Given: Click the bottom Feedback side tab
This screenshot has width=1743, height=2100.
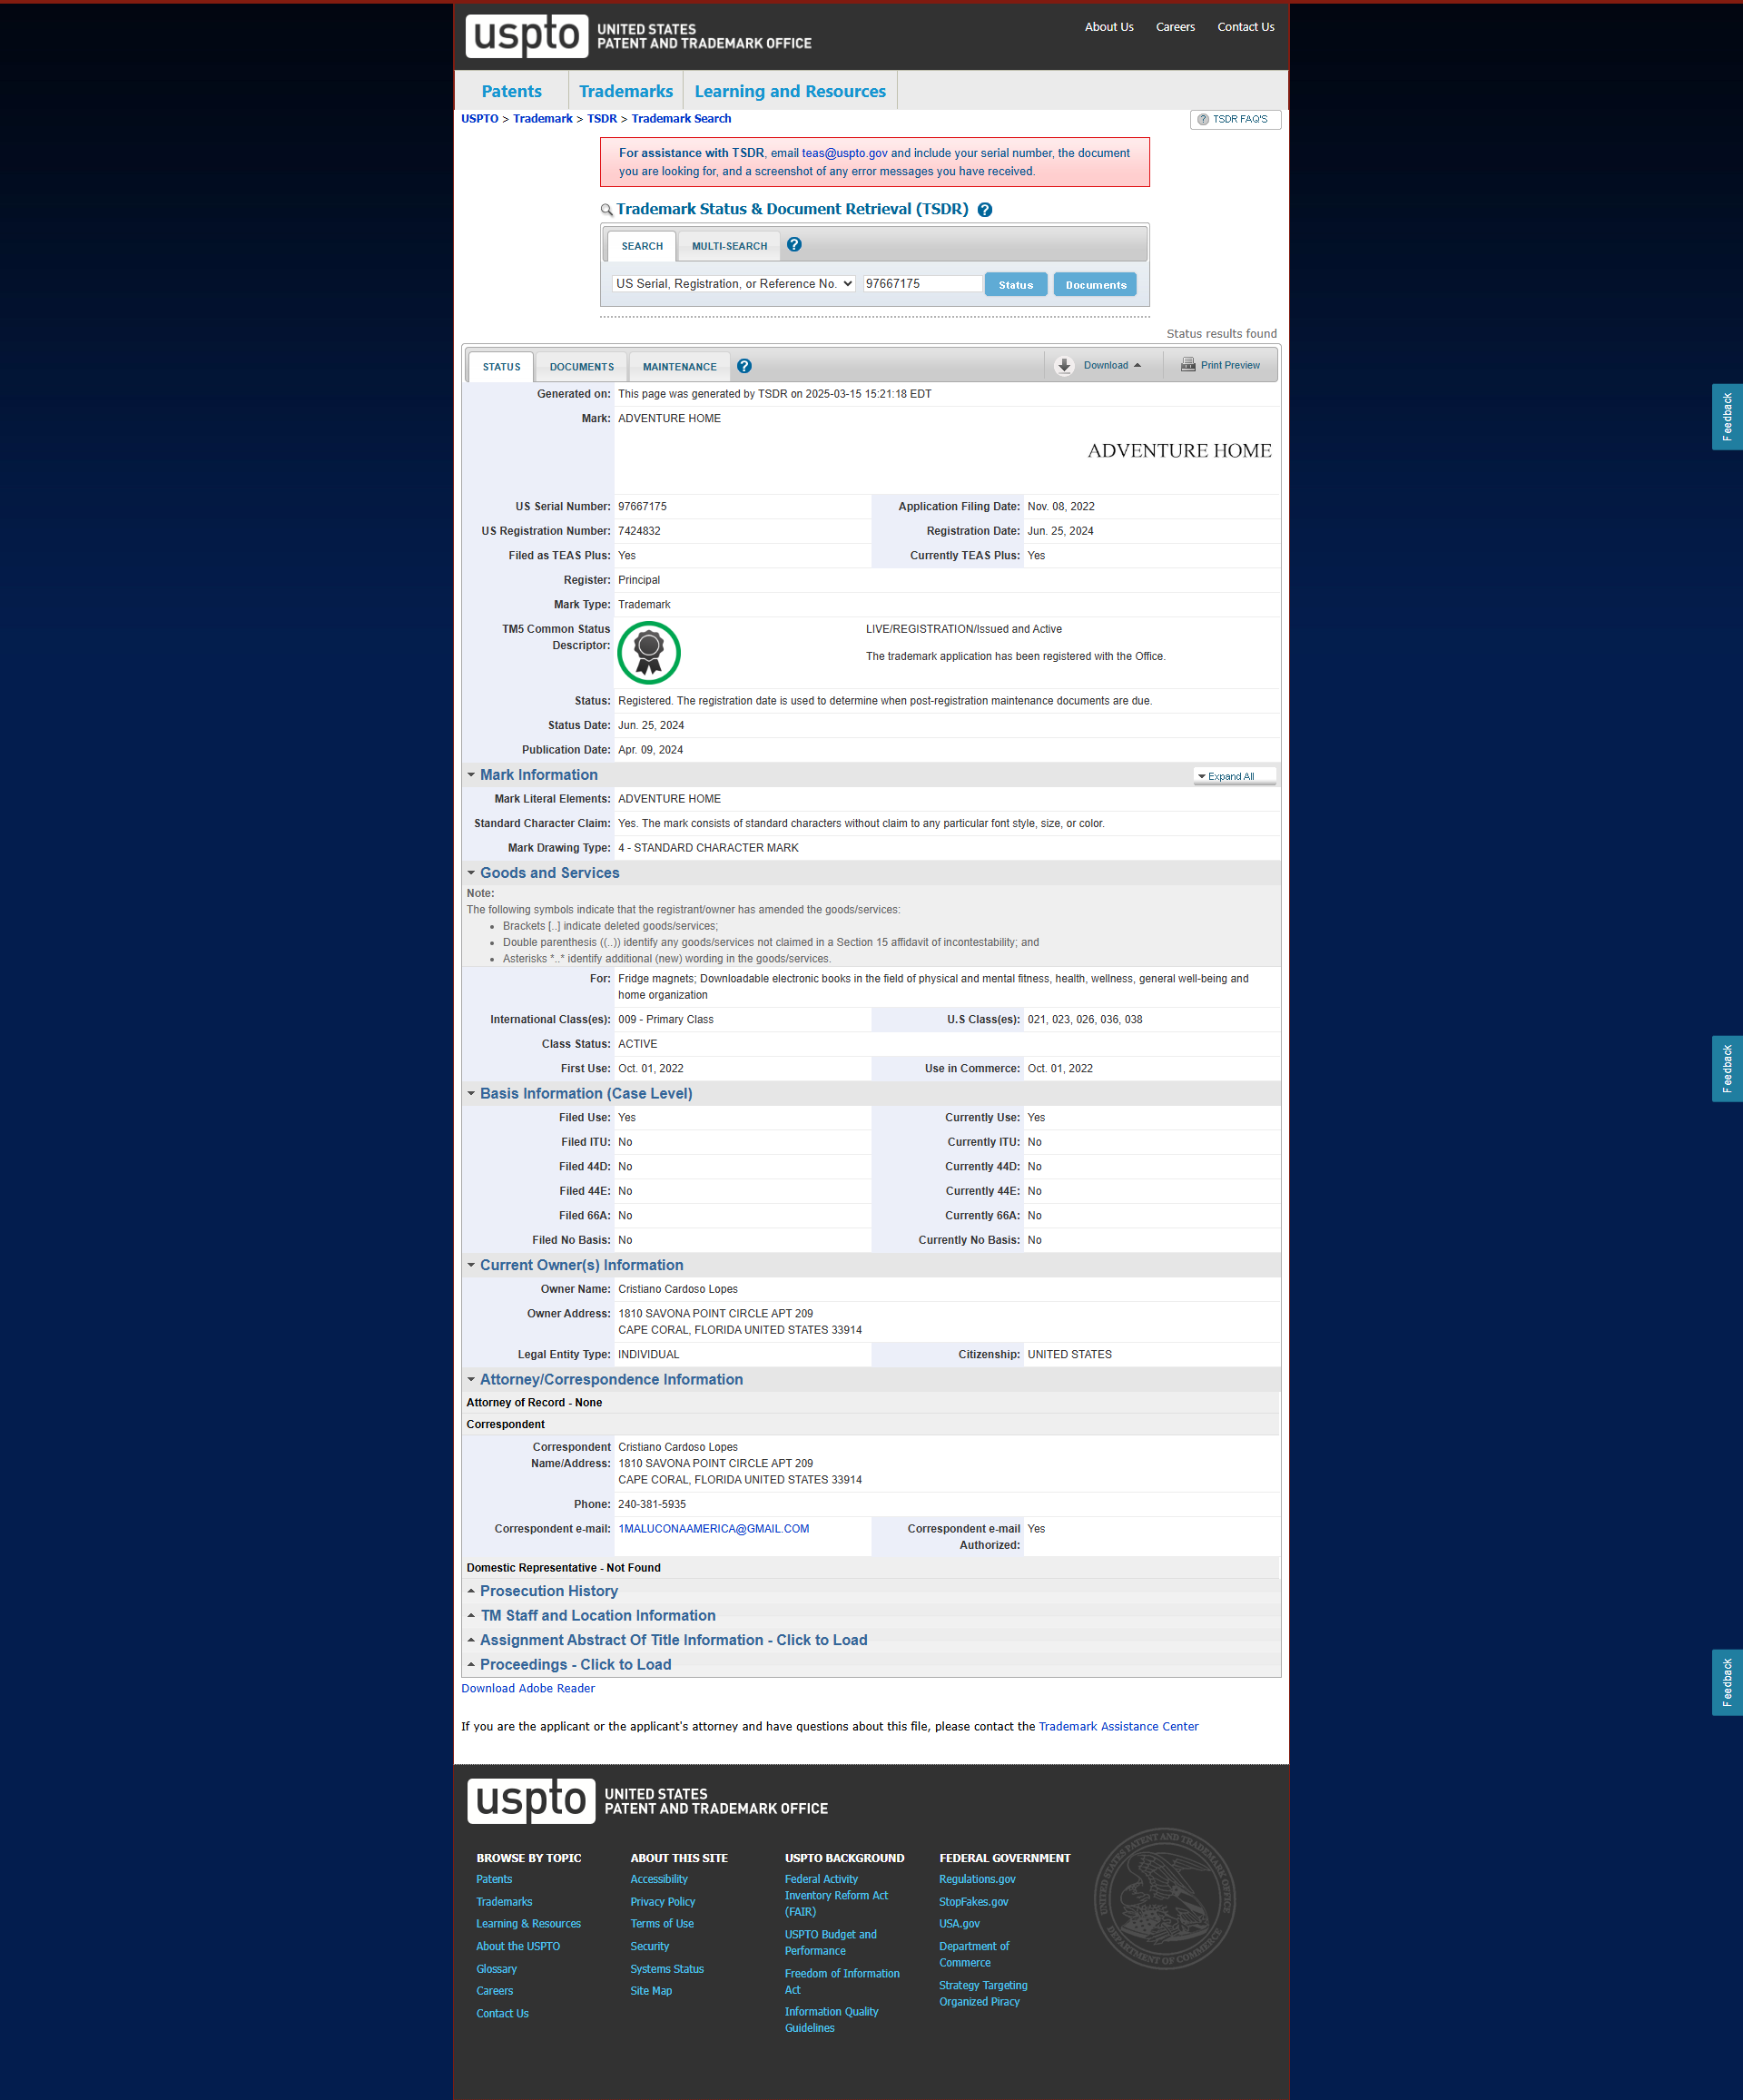Looking at the screenshot, I should click(1727, 1683).
